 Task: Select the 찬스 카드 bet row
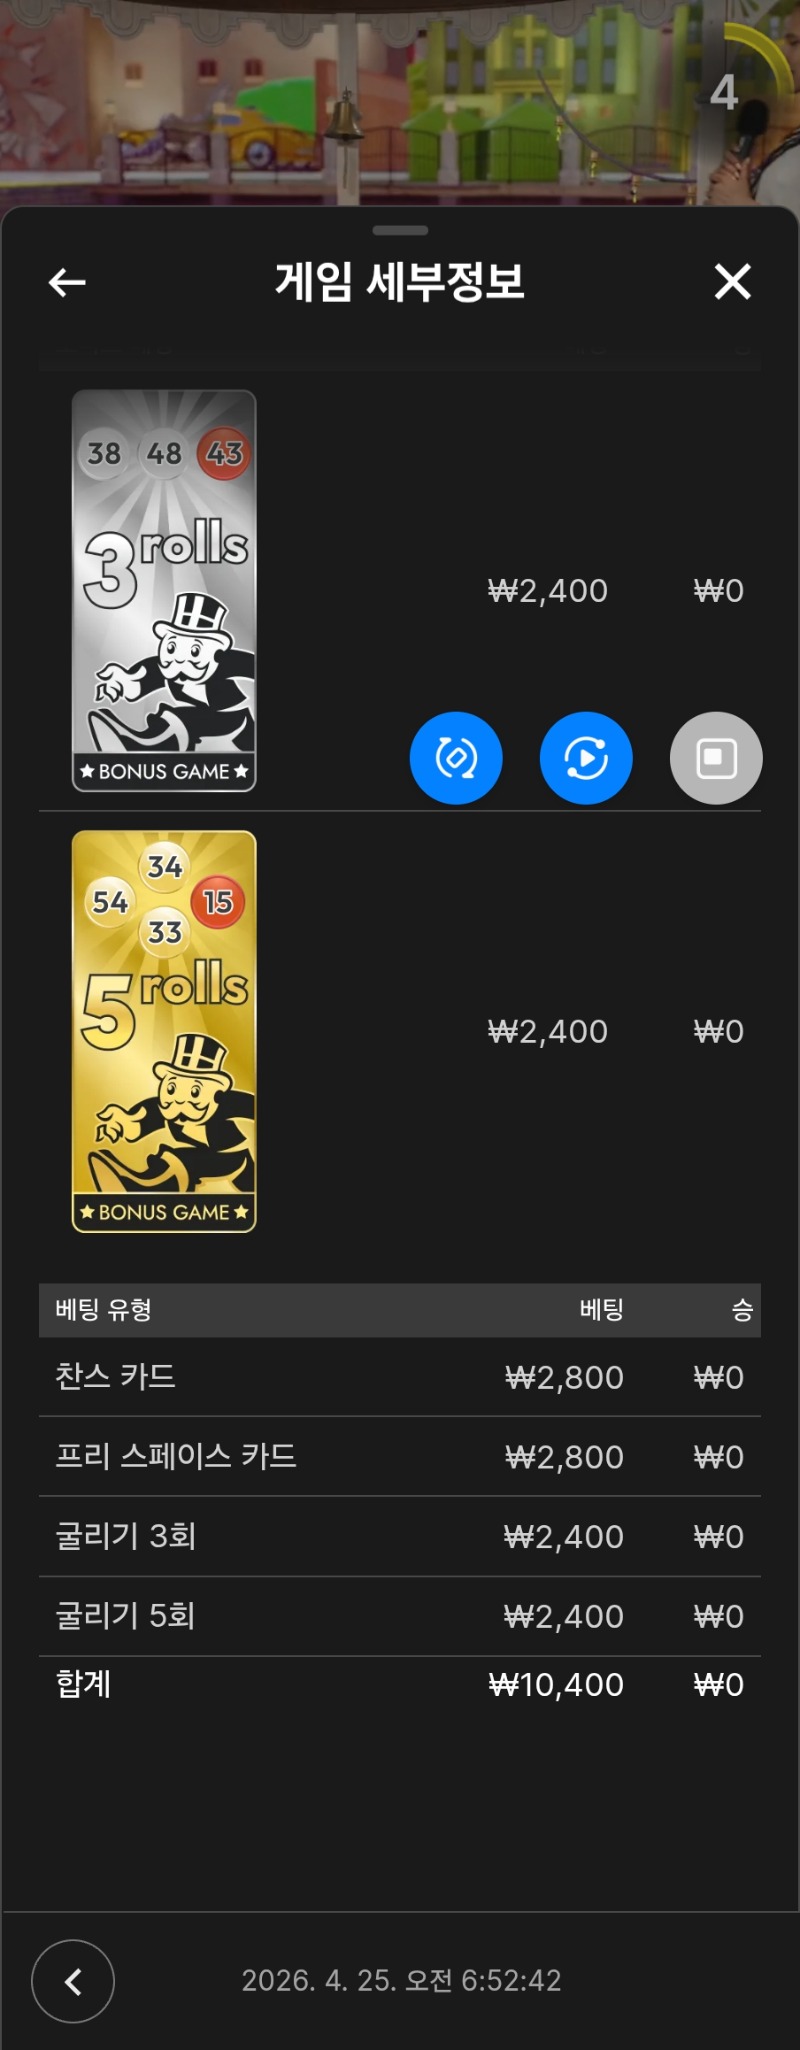pos(400,1377)
